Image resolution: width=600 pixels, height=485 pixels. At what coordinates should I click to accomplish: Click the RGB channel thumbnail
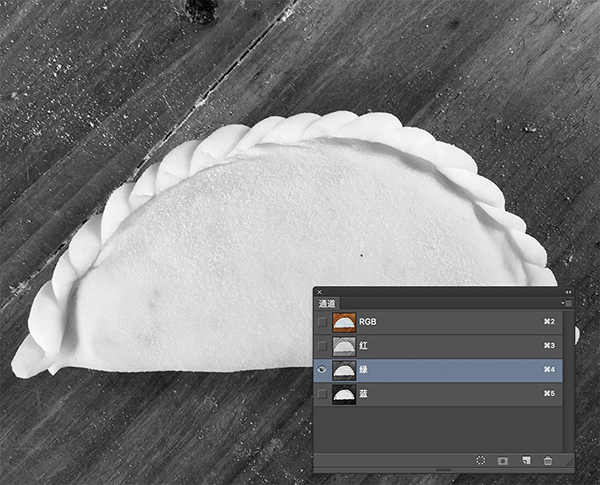click(x=344, y=322)
